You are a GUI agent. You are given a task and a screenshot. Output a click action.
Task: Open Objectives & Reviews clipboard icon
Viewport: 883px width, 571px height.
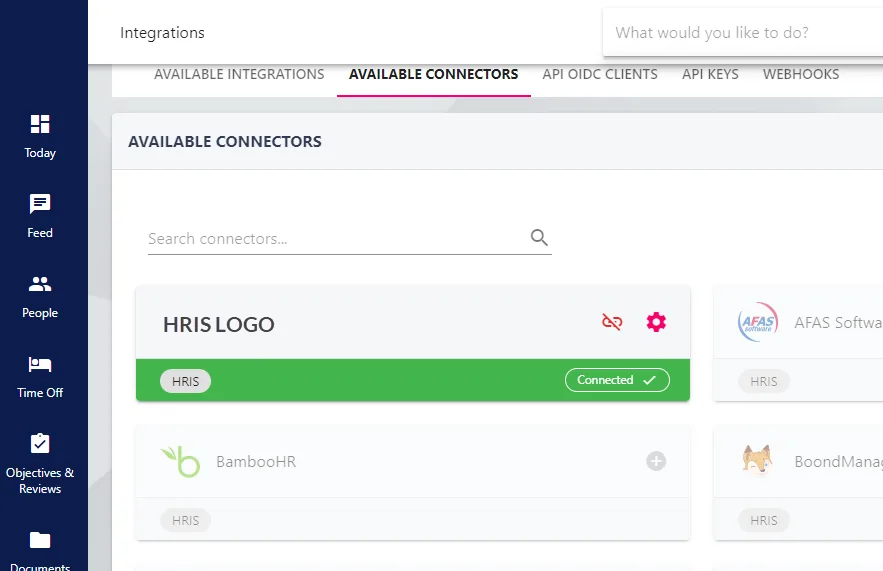40,443
